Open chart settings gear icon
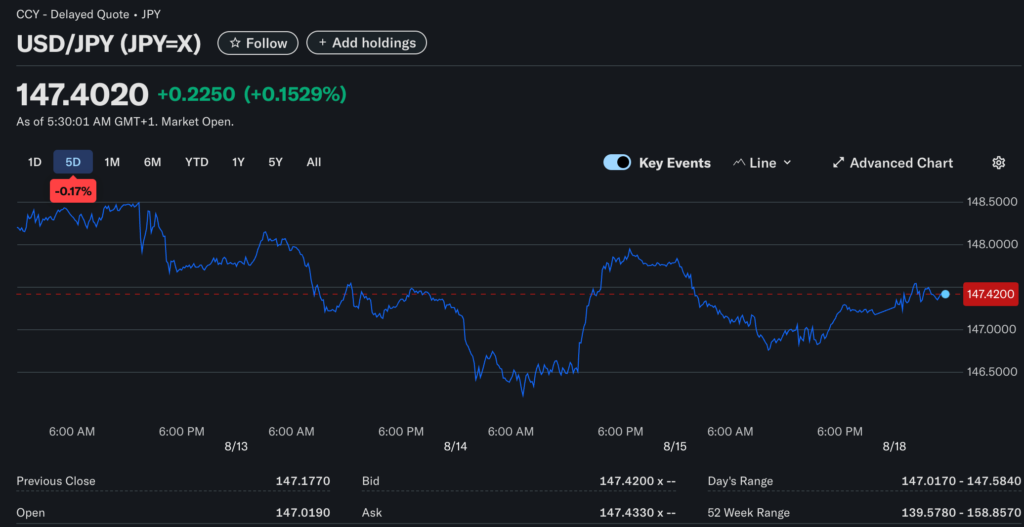The height and width of the screenshot is (527, 1024). pos(998,163)
